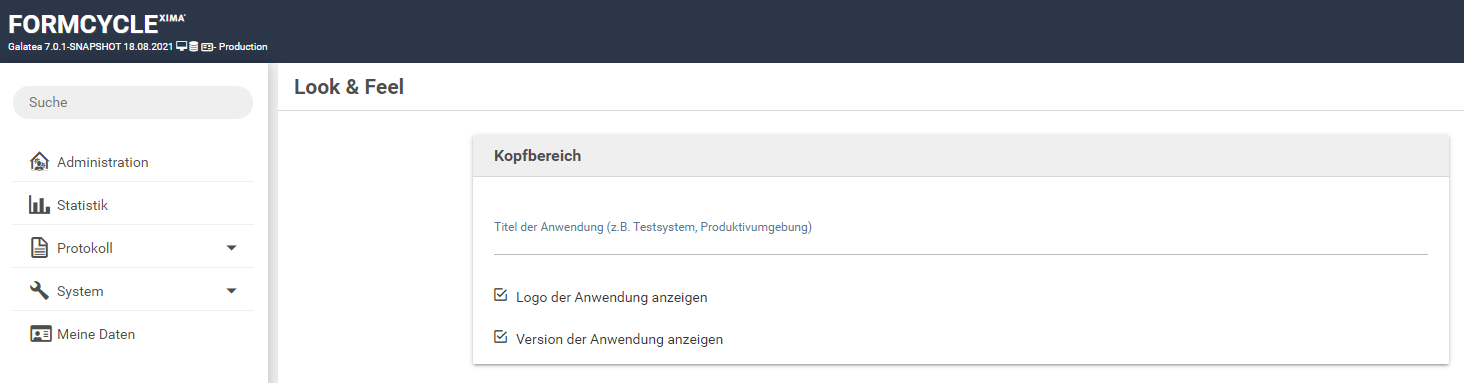The image size is (1464, 383).
Task: Expand the Protokoll menu arrow
Action: (x=231, y=248)
